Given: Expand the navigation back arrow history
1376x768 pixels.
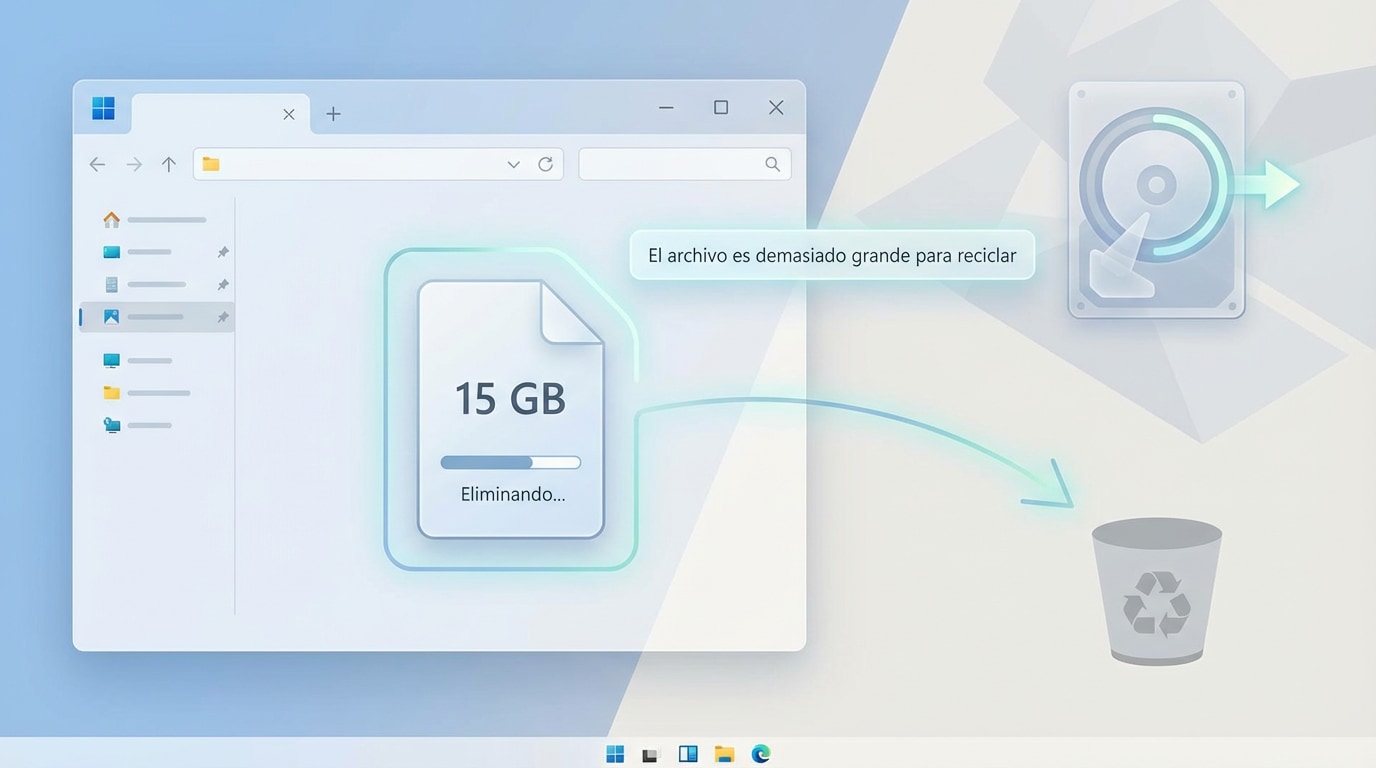Looking at the screenshot, I should click(97, 164).
